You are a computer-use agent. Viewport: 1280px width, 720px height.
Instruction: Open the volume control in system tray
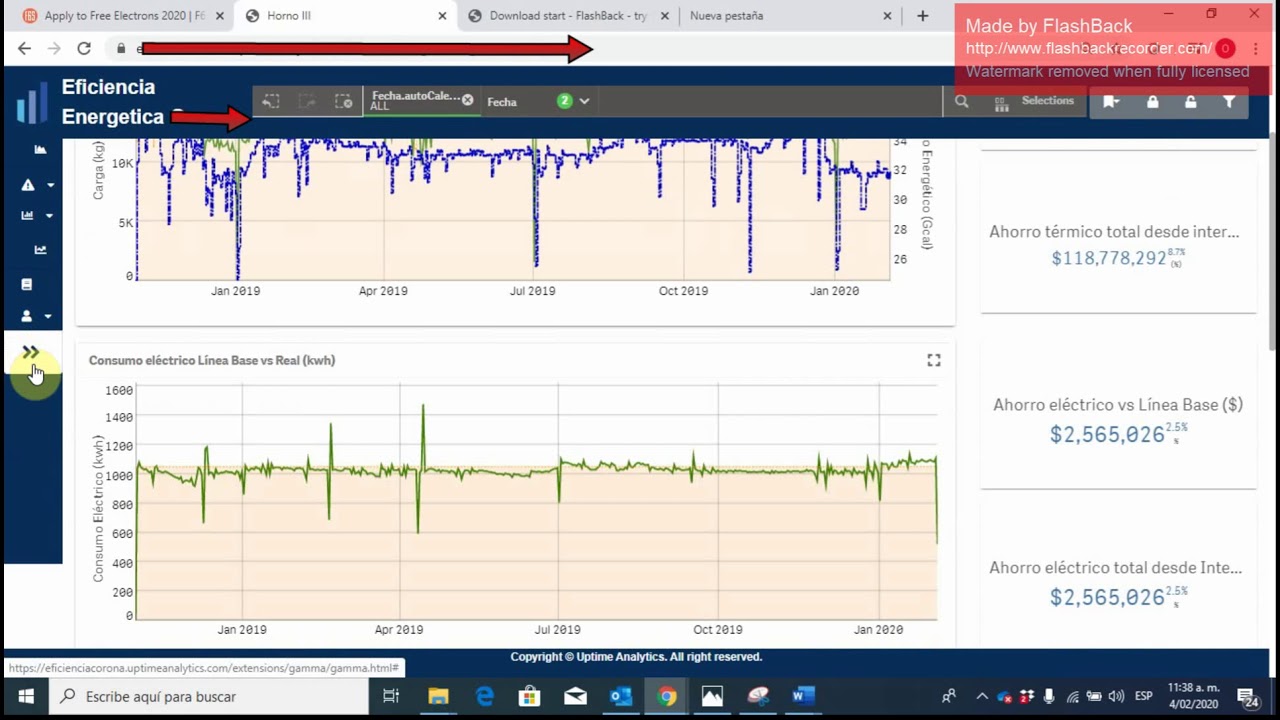[1116, 696]
